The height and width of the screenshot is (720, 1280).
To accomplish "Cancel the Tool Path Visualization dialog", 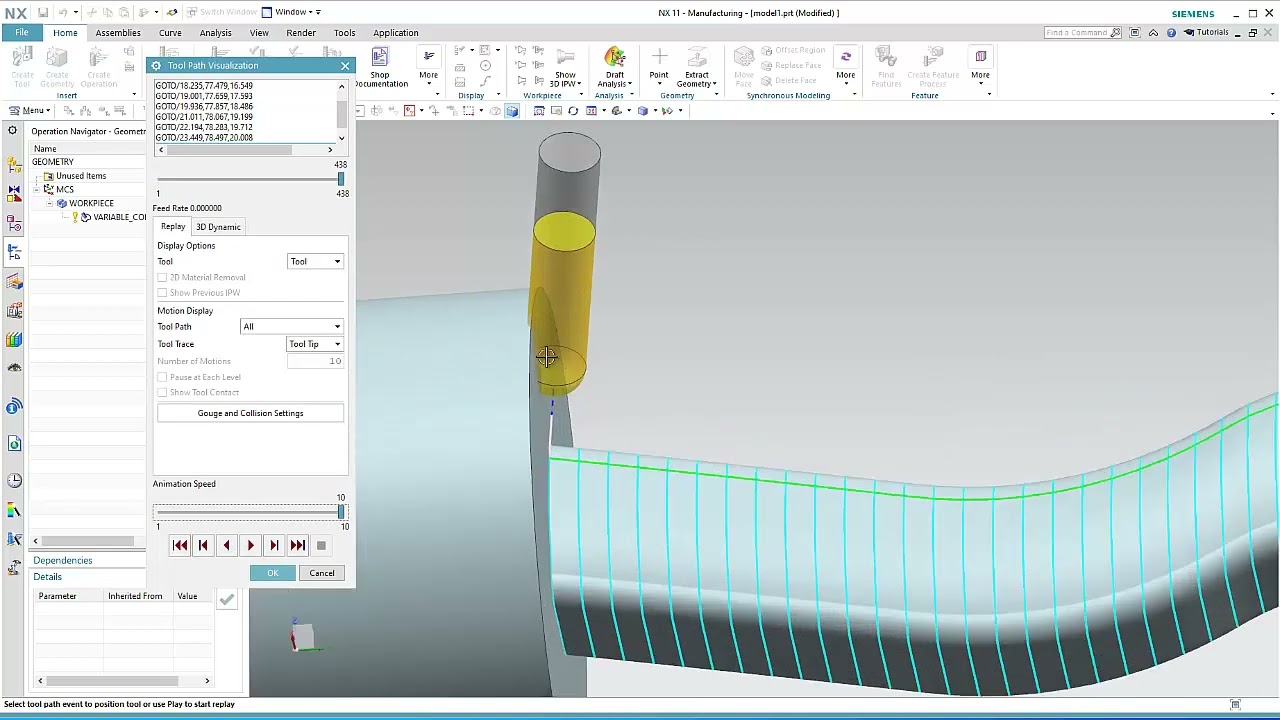I will (x=322, y=573).
